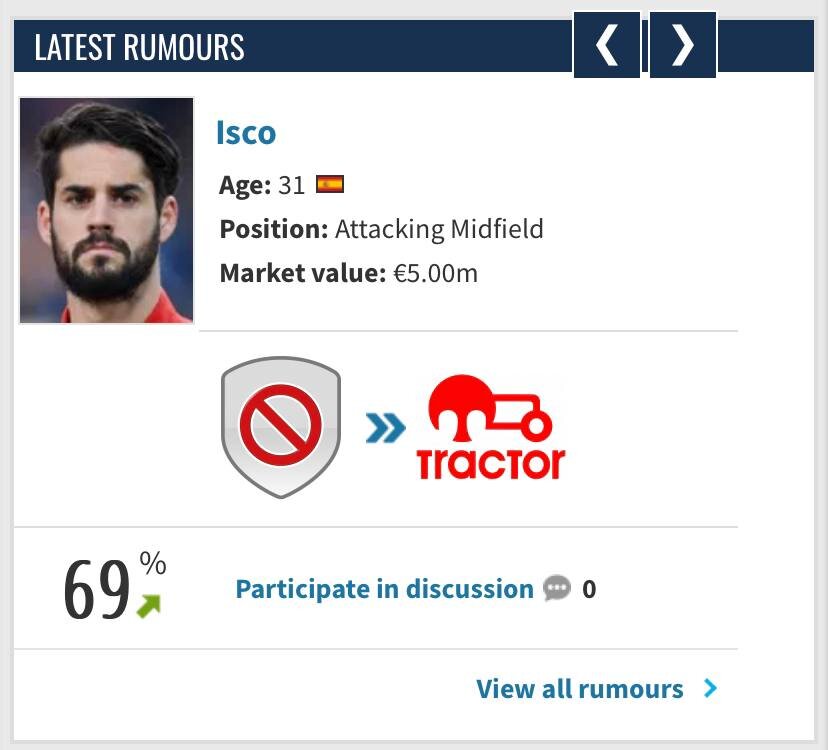
Task: Click the speech bubble comment icon
Action: [x=557, y=589]
